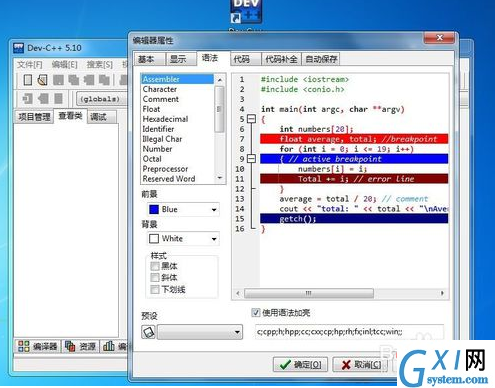Collapse the code fold at line 9
The image size is (495, 388).
tap(251, 159)
